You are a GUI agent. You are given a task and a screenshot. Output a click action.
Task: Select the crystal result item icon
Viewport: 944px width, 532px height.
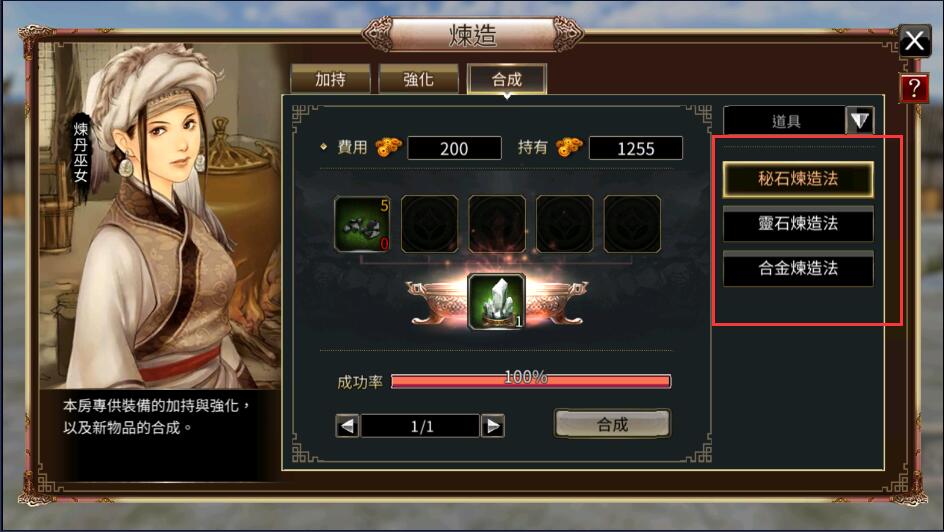tap(497, 302)
